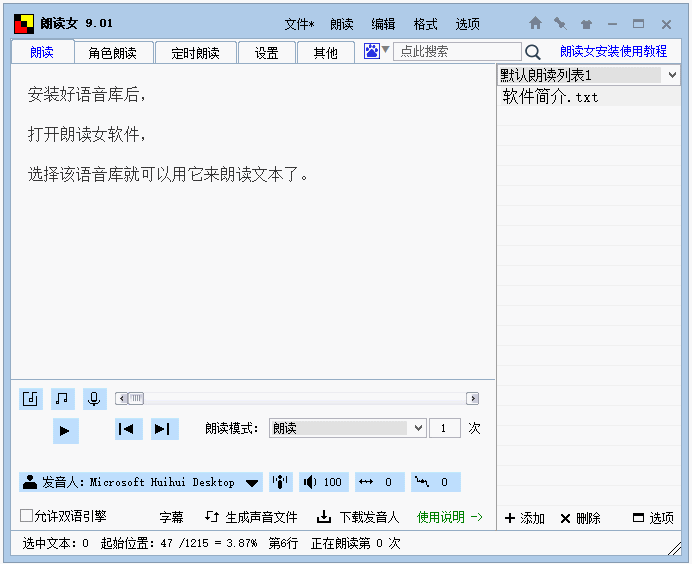Switch to the 定时朗读 tab
The width and height of the screenshot is (692, 564).
pos(196,53)
